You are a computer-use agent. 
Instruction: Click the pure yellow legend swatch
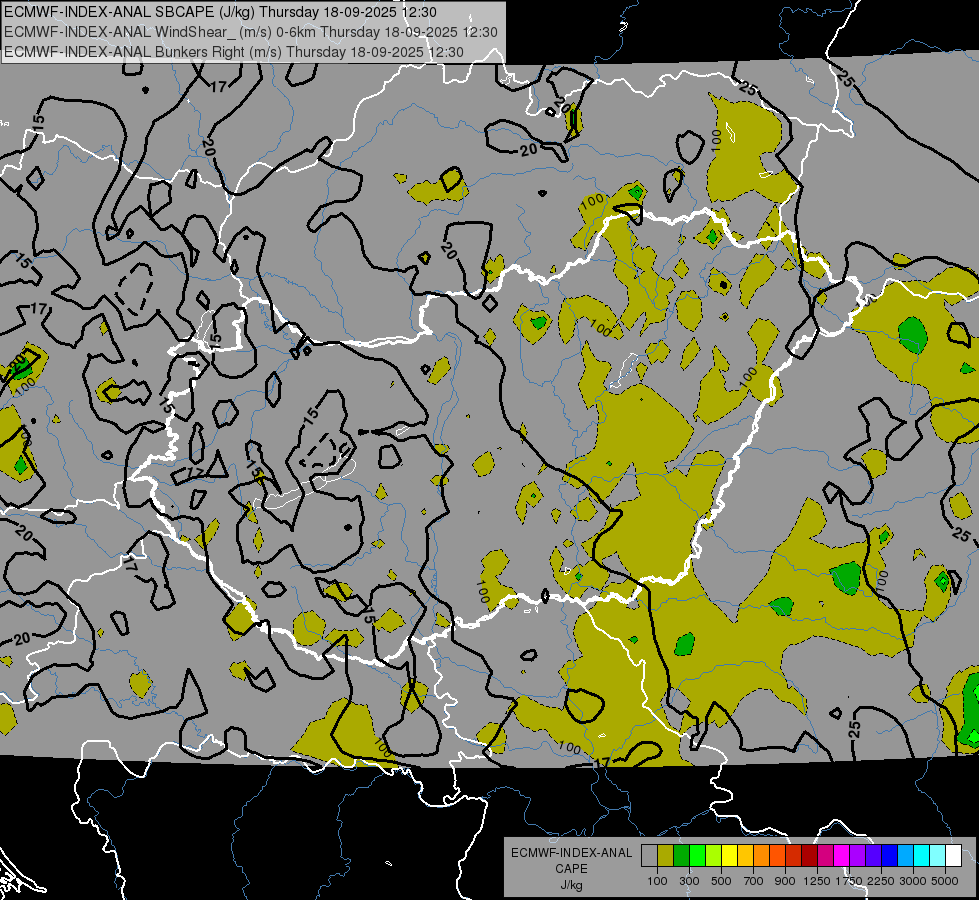tap(730, 856)
